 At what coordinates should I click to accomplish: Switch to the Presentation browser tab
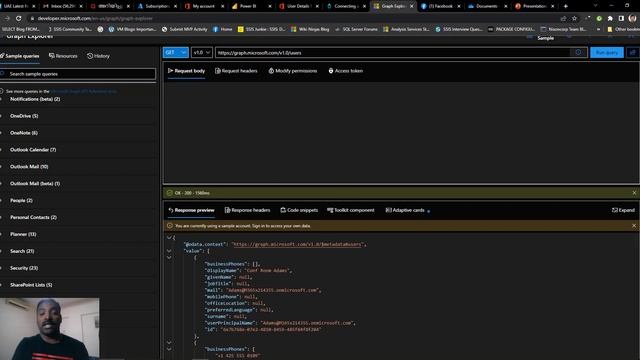pyautogui.click(x=535, y=6)
